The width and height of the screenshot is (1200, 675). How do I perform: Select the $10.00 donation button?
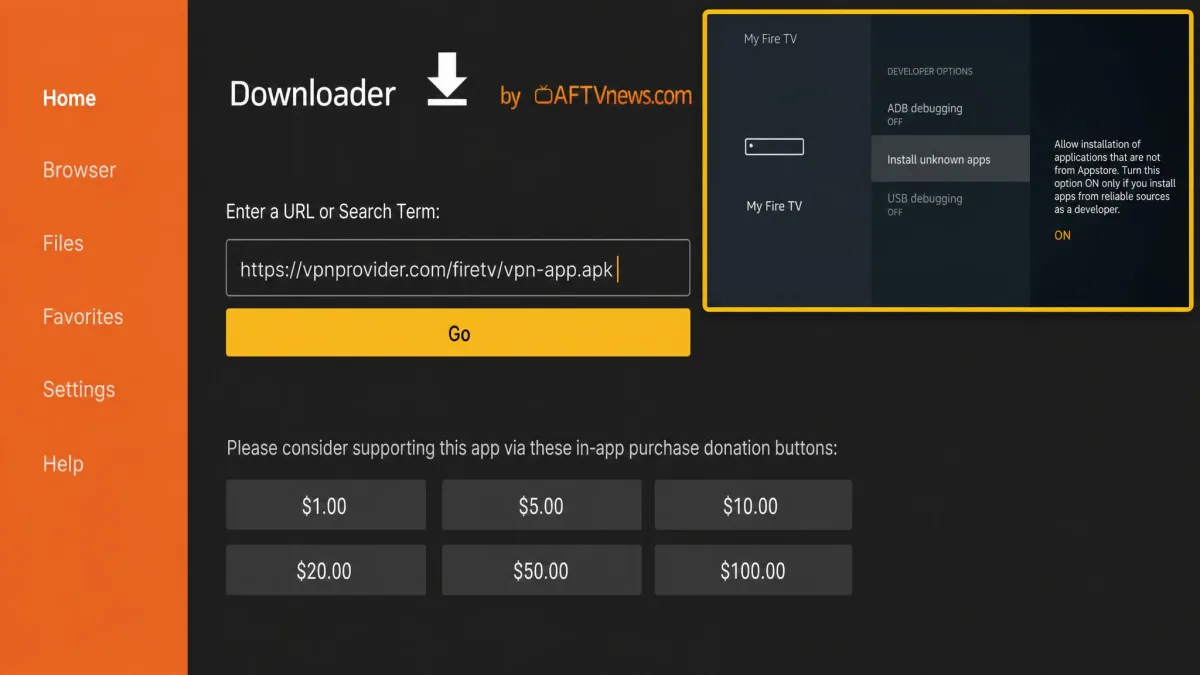point(753,505)
